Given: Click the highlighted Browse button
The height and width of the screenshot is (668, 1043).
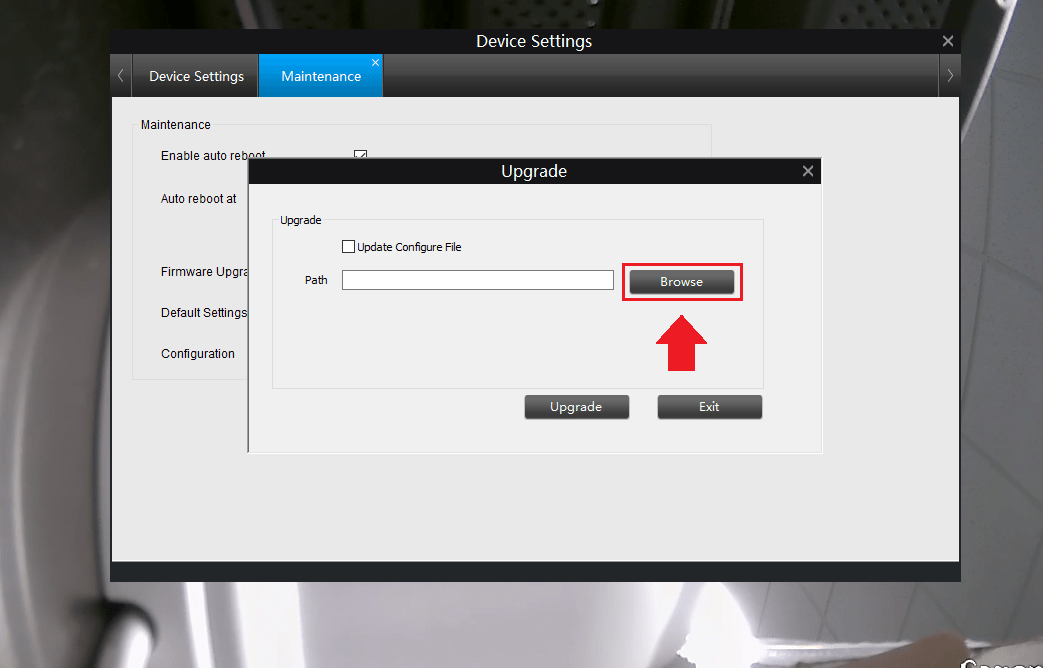Looking at the screenshot, I should 682,281.
